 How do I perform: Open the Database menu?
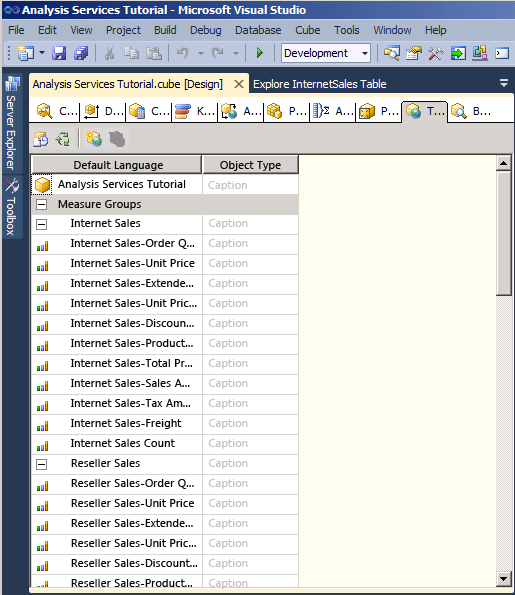258,30
